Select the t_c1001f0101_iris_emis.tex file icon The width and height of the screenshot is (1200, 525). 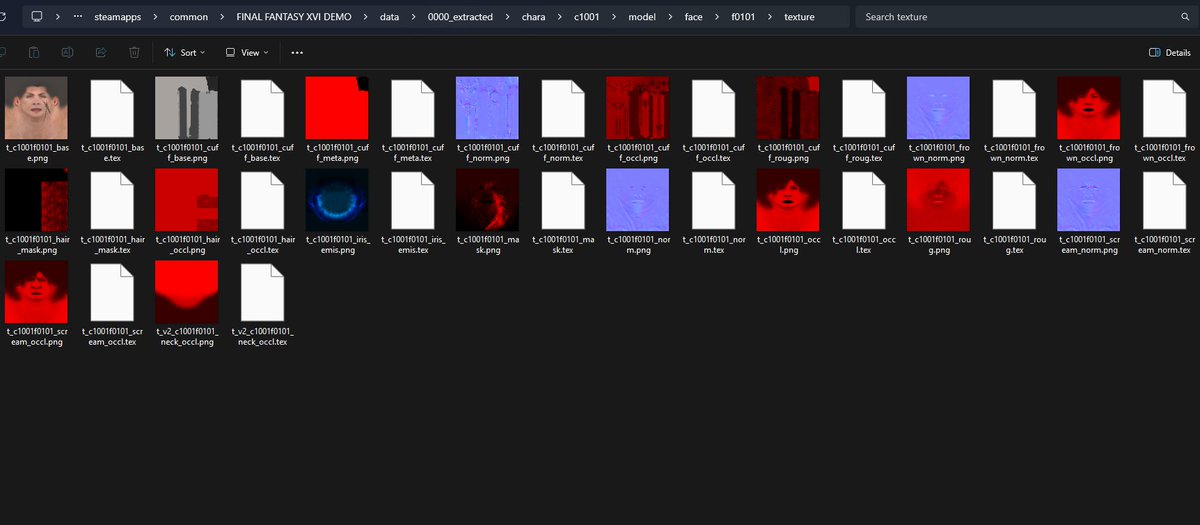tap(412, 200)
